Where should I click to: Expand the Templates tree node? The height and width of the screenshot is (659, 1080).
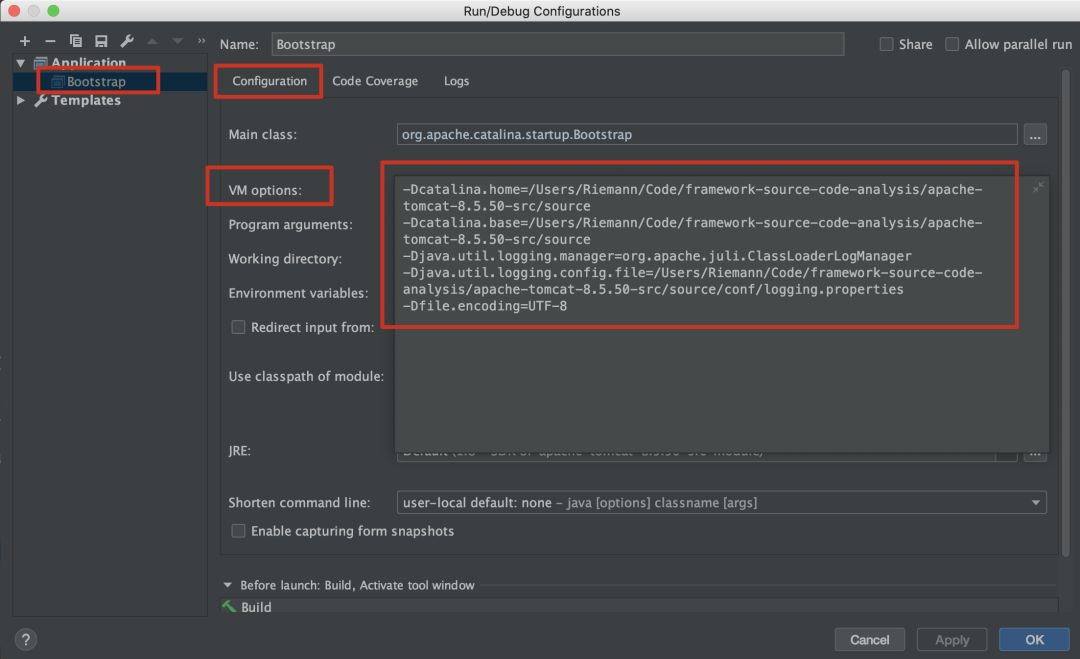click(x=21, y=100)
